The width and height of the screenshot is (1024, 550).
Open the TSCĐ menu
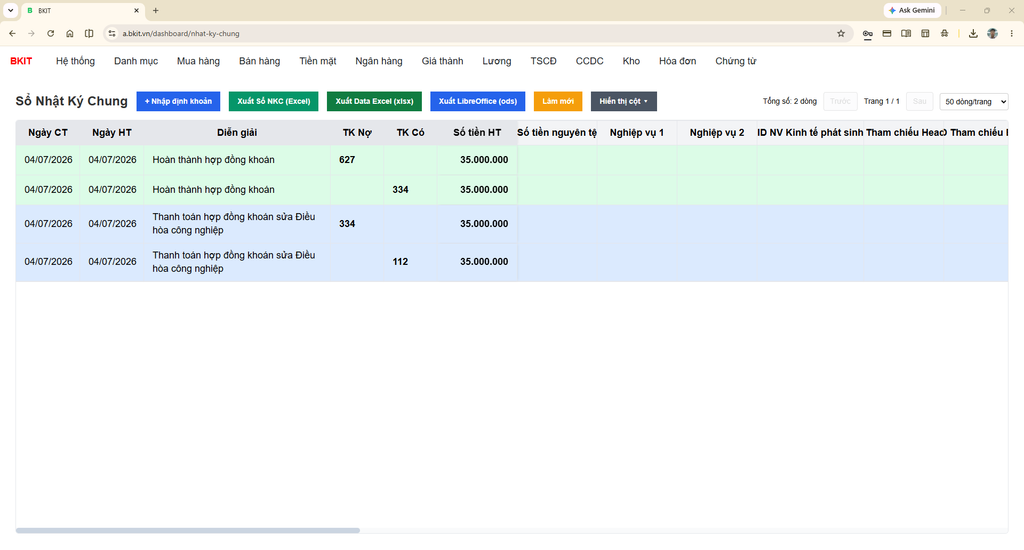(x=543, y=61)
